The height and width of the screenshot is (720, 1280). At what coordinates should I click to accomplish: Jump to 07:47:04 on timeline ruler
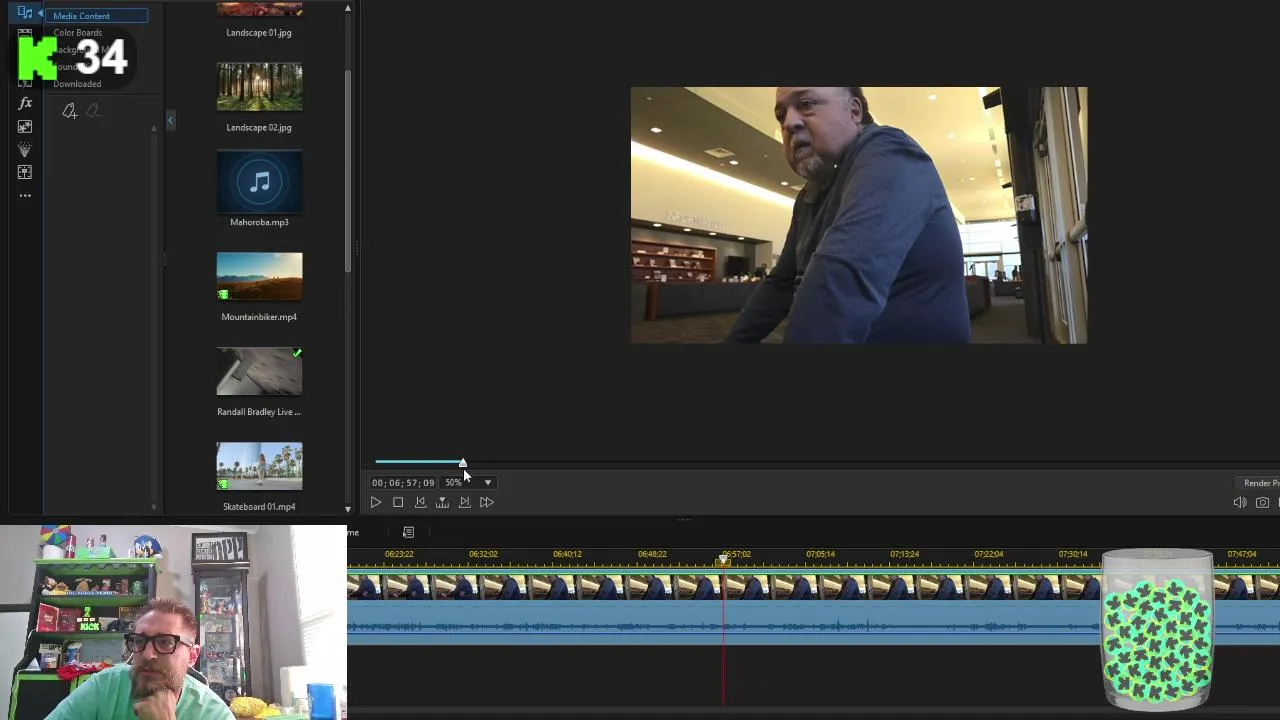(x=1242, y=554)
